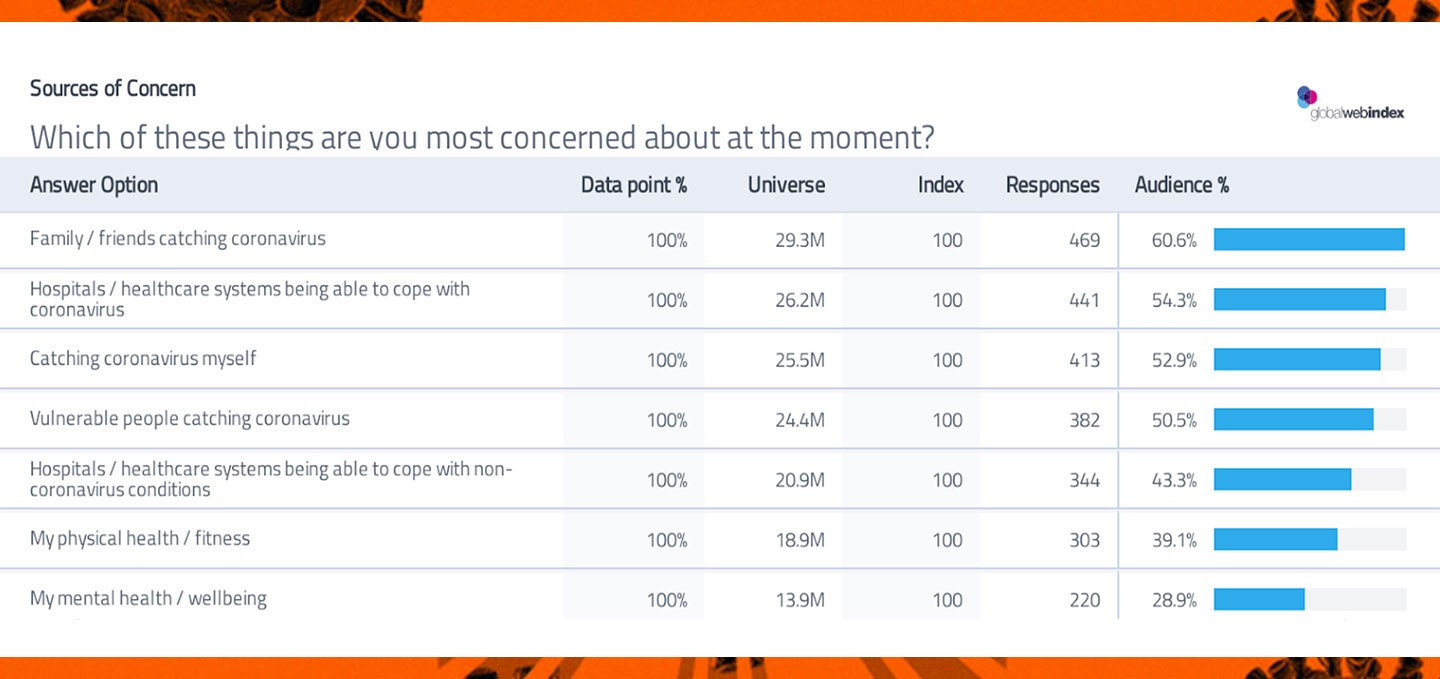The width and height of the screenshot is (1440, 679).
Task: Select 'My mental health / wellbeing' row
Action: 148,598
